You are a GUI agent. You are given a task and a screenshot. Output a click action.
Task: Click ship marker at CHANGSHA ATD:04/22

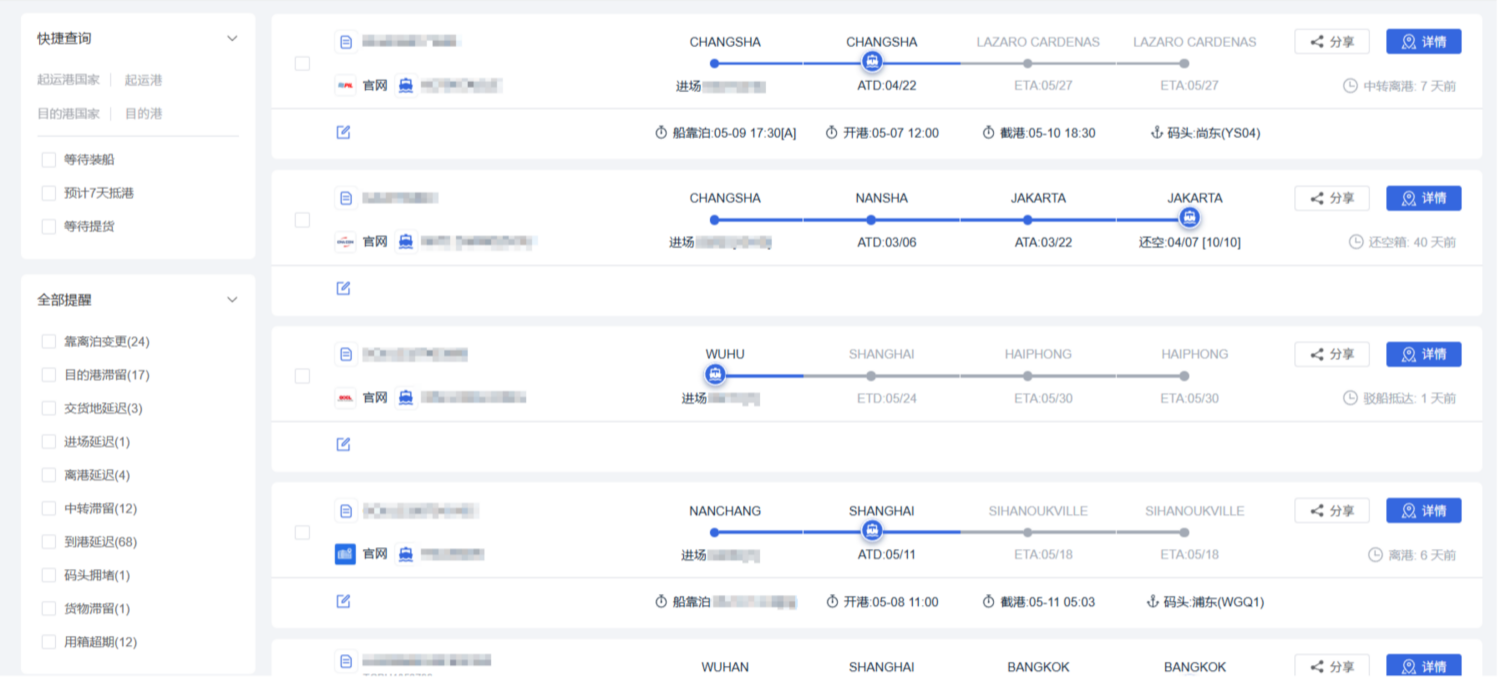872,63
